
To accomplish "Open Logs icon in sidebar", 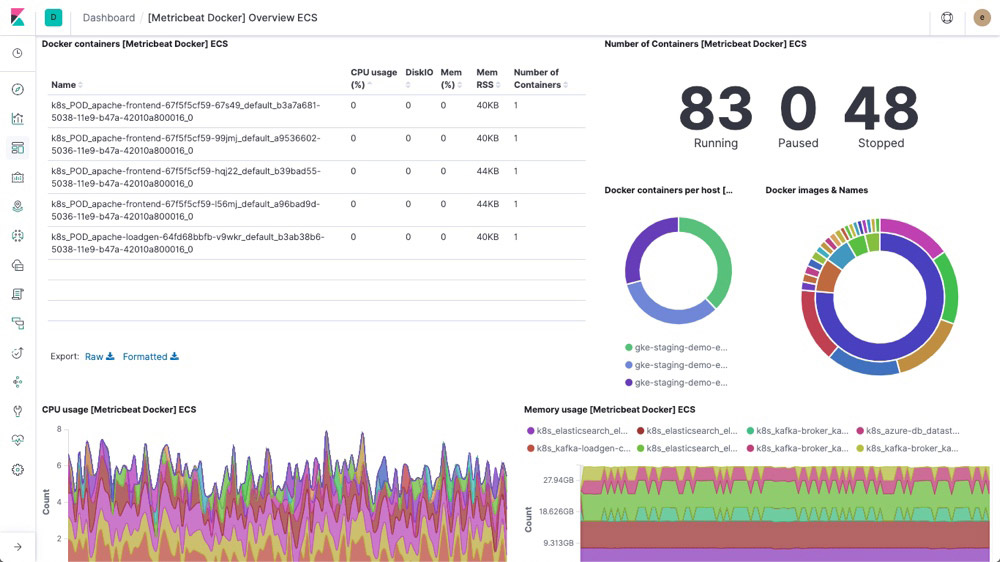I will point(18,294).
